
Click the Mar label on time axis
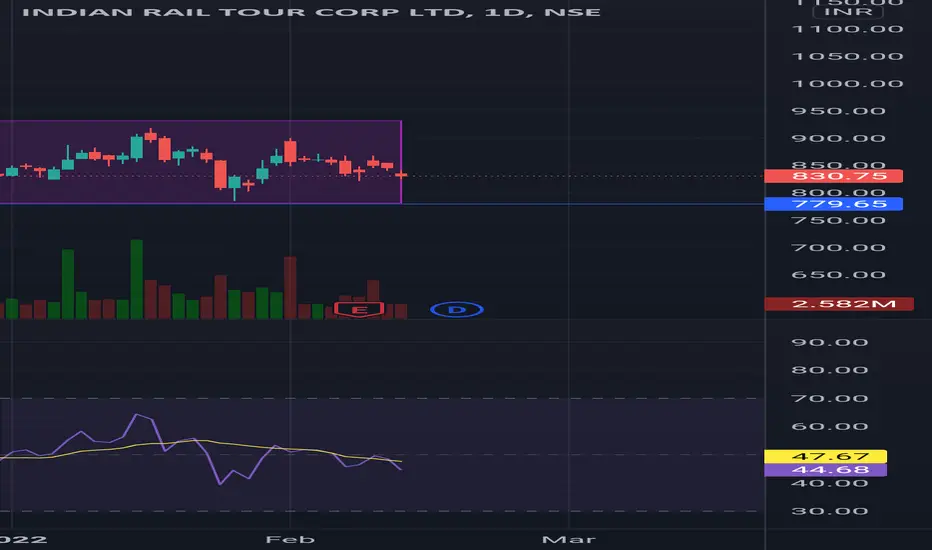point(568,539)
